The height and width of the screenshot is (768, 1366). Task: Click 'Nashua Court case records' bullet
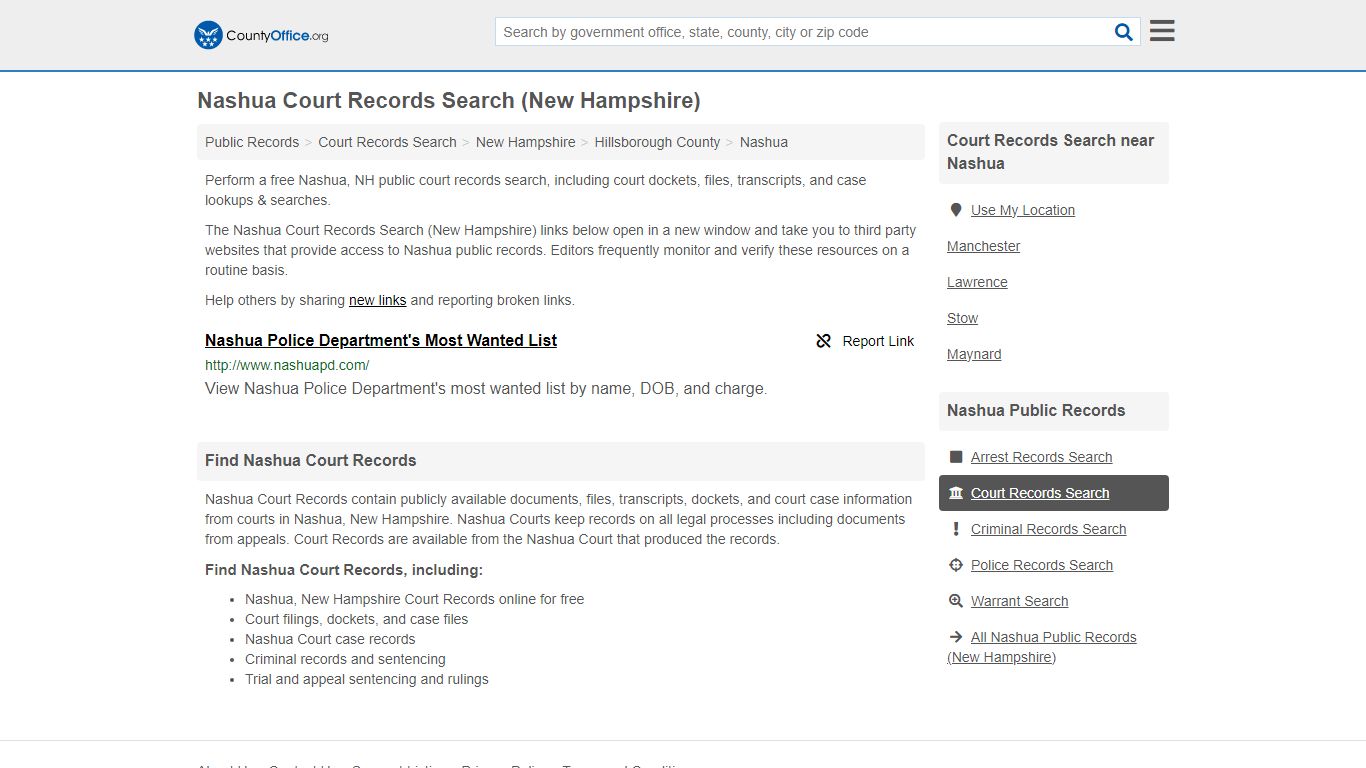[x=330, y=639]
